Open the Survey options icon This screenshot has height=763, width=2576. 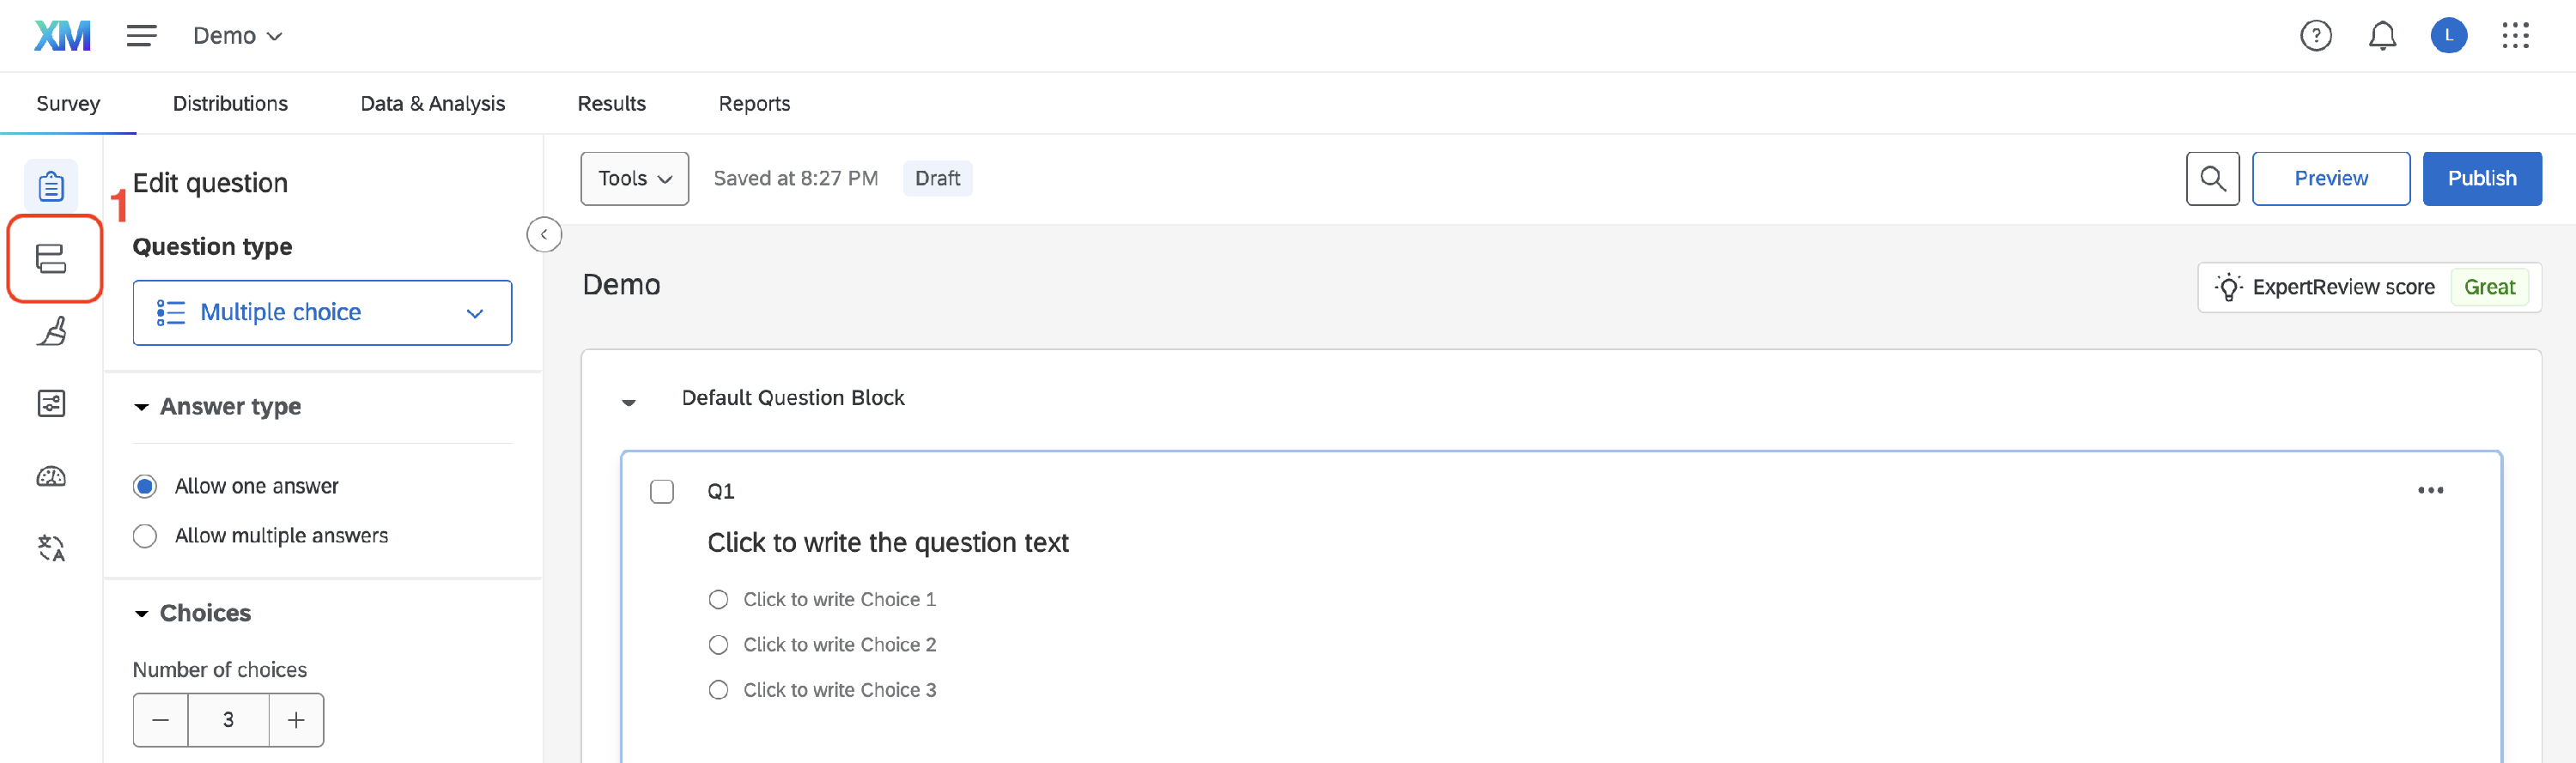pos(51,403)
